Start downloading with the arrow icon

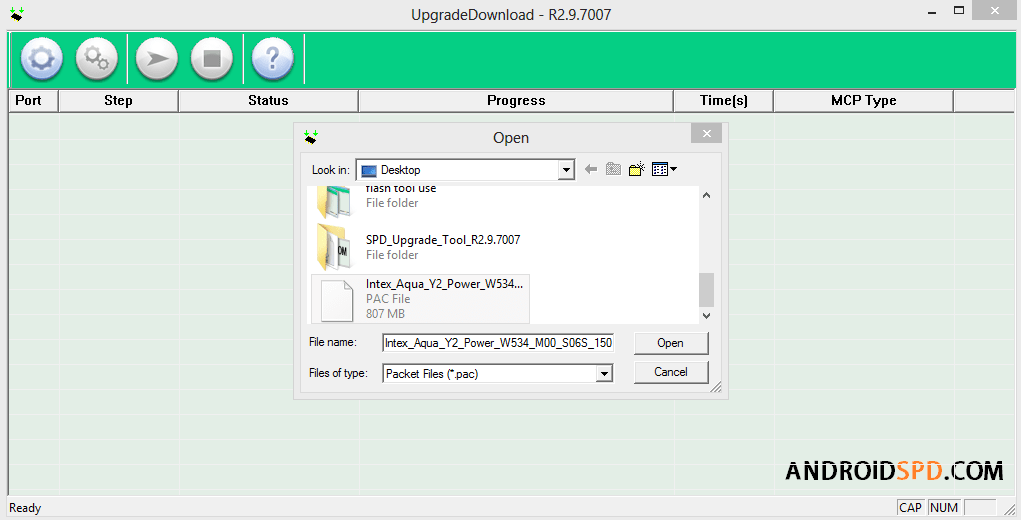[156, 59]
